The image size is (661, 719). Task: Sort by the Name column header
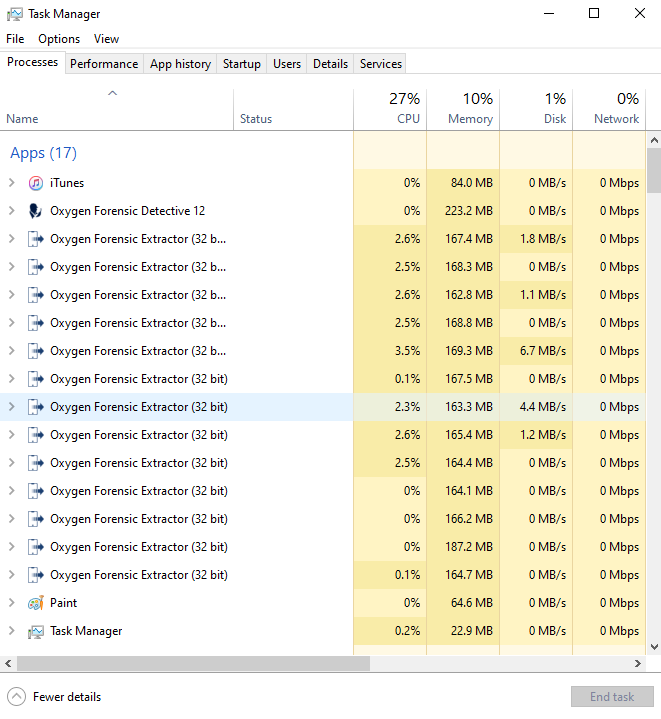(x=116, y=110)
